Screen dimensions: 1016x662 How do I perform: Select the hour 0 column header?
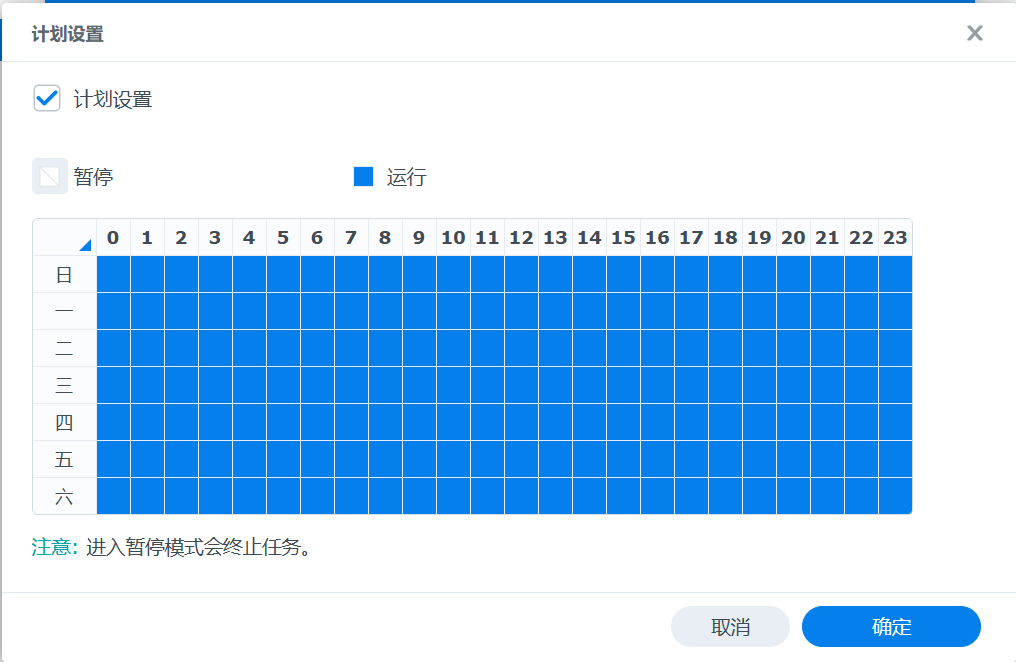113,237
